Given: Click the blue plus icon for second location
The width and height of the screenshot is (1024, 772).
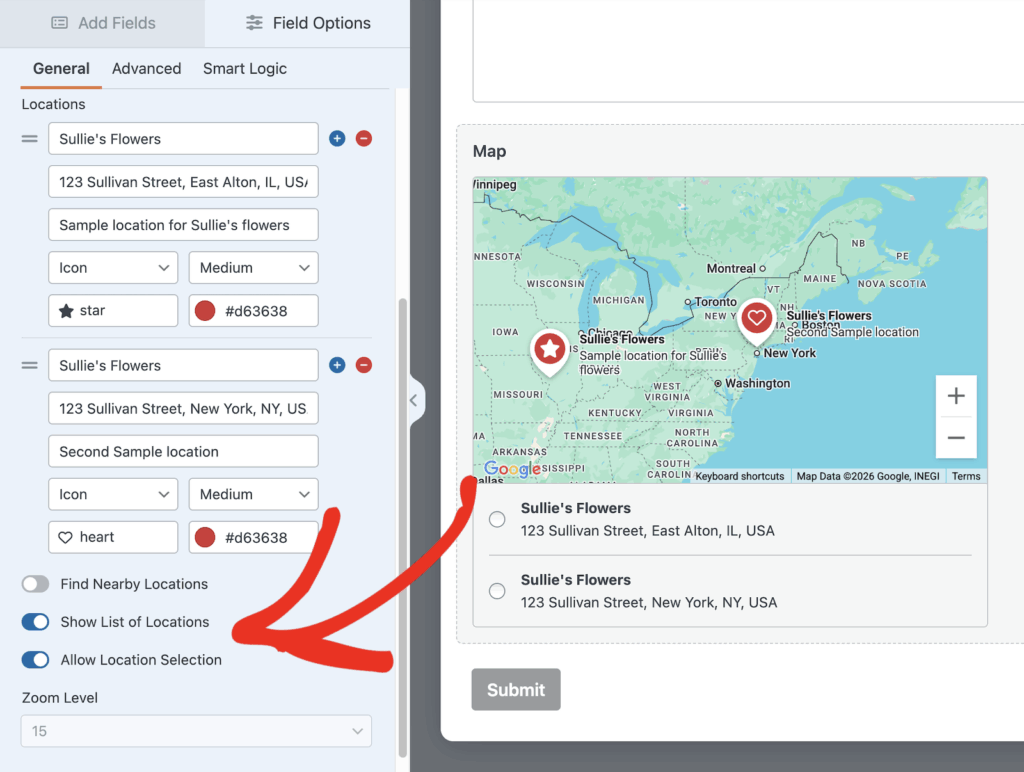Looking at the screenshot, I should [x=337, y=366].
